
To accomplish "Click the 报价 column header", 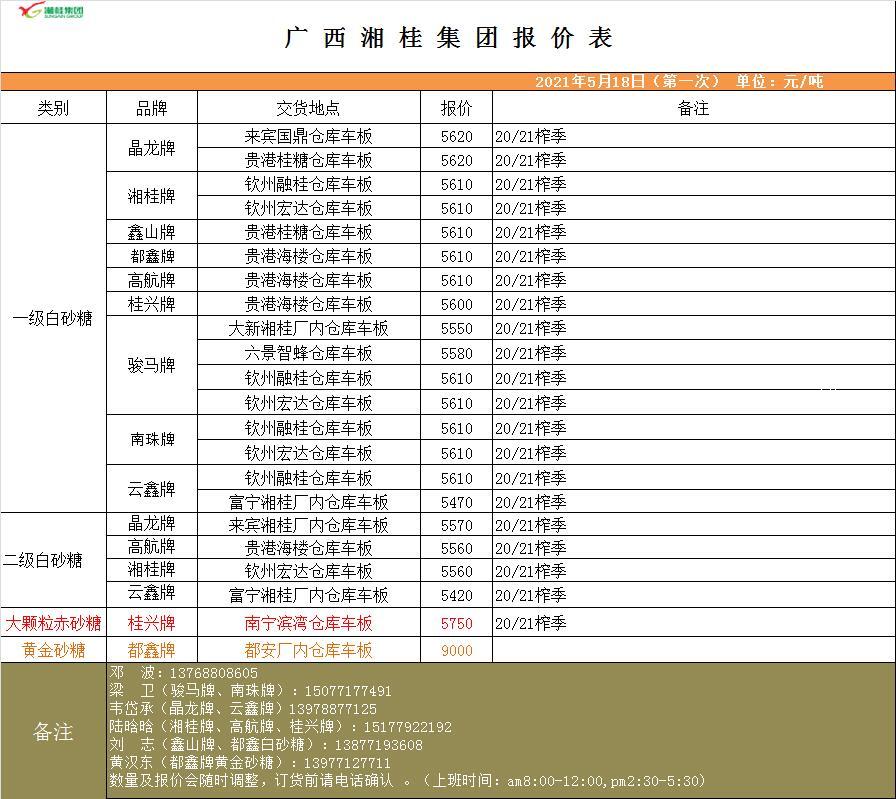I will coord(456,108).
